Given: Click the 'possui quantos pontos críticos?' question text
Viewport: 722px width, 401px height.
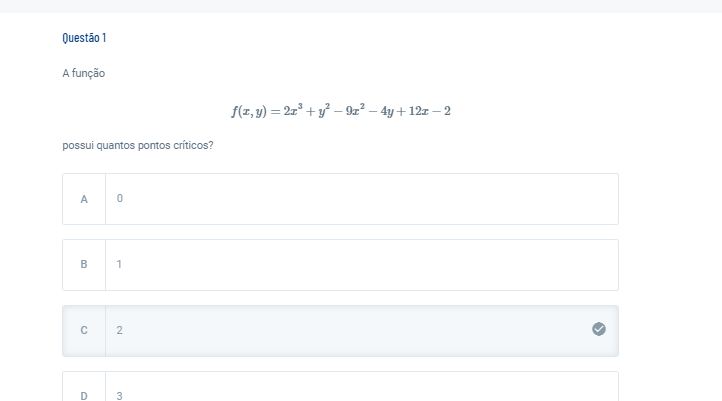Looking at the screenshot, I should tap(138, 145).
